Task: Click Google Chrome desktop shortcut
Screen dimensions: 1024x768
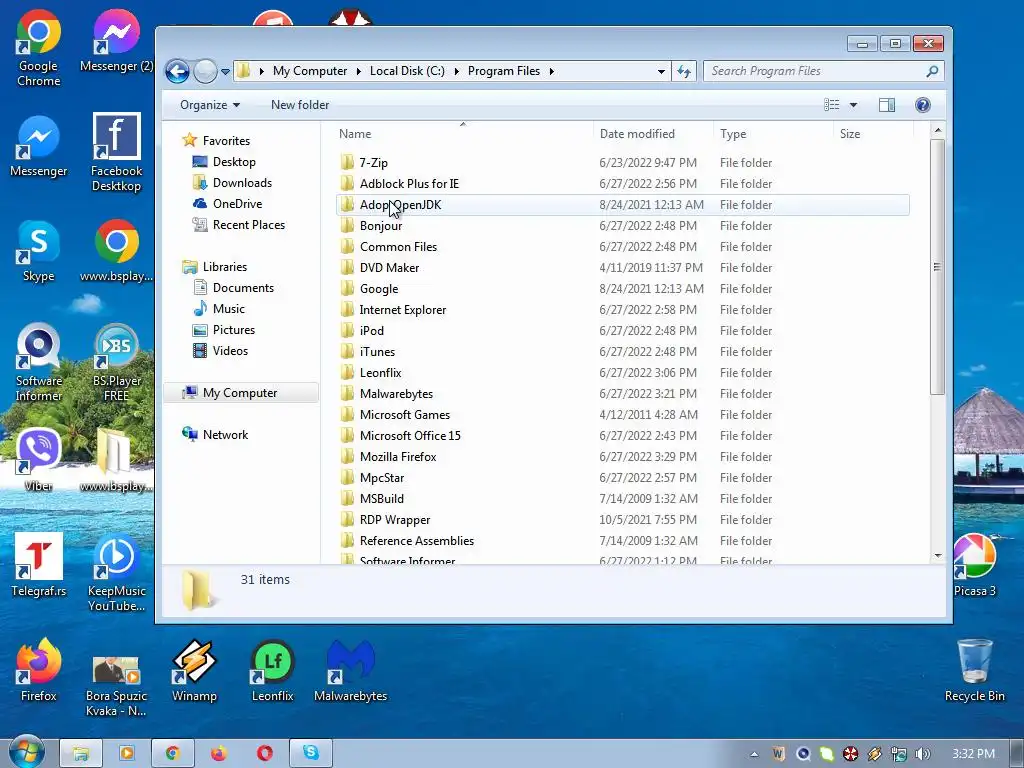Action: coord(39,48)
